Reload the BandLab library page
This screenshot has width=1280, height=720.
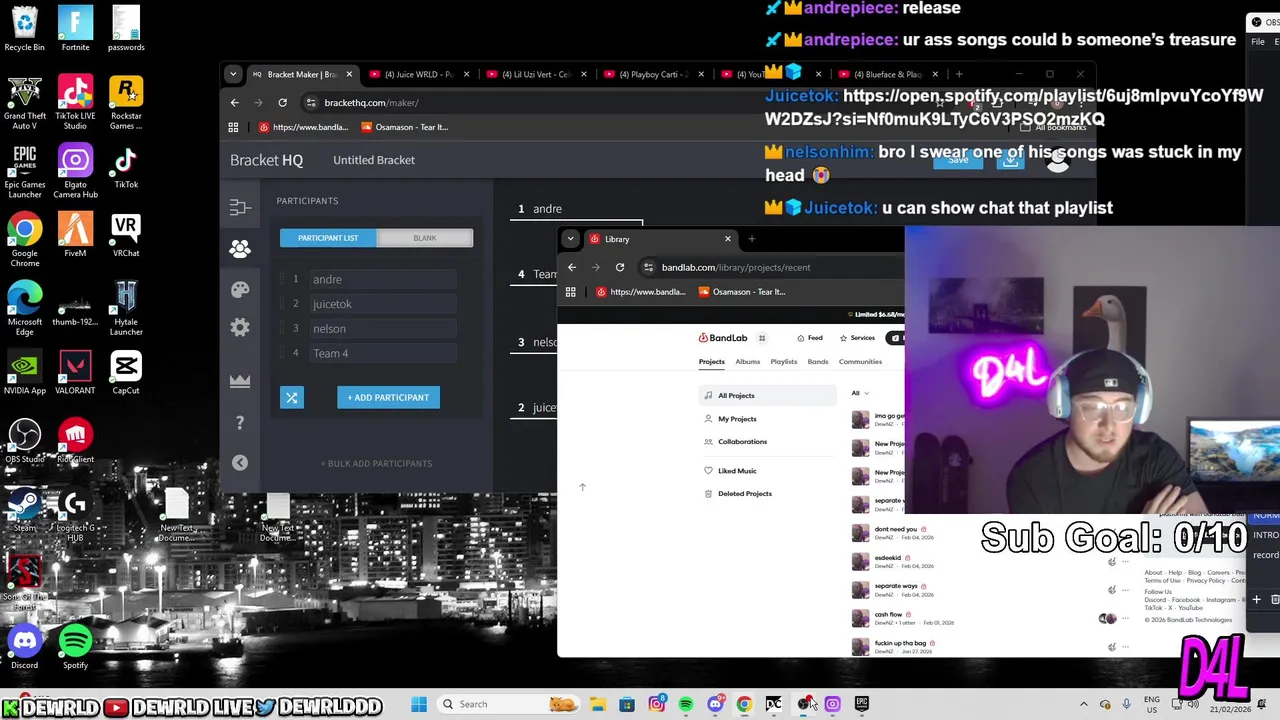pos(620,267)
